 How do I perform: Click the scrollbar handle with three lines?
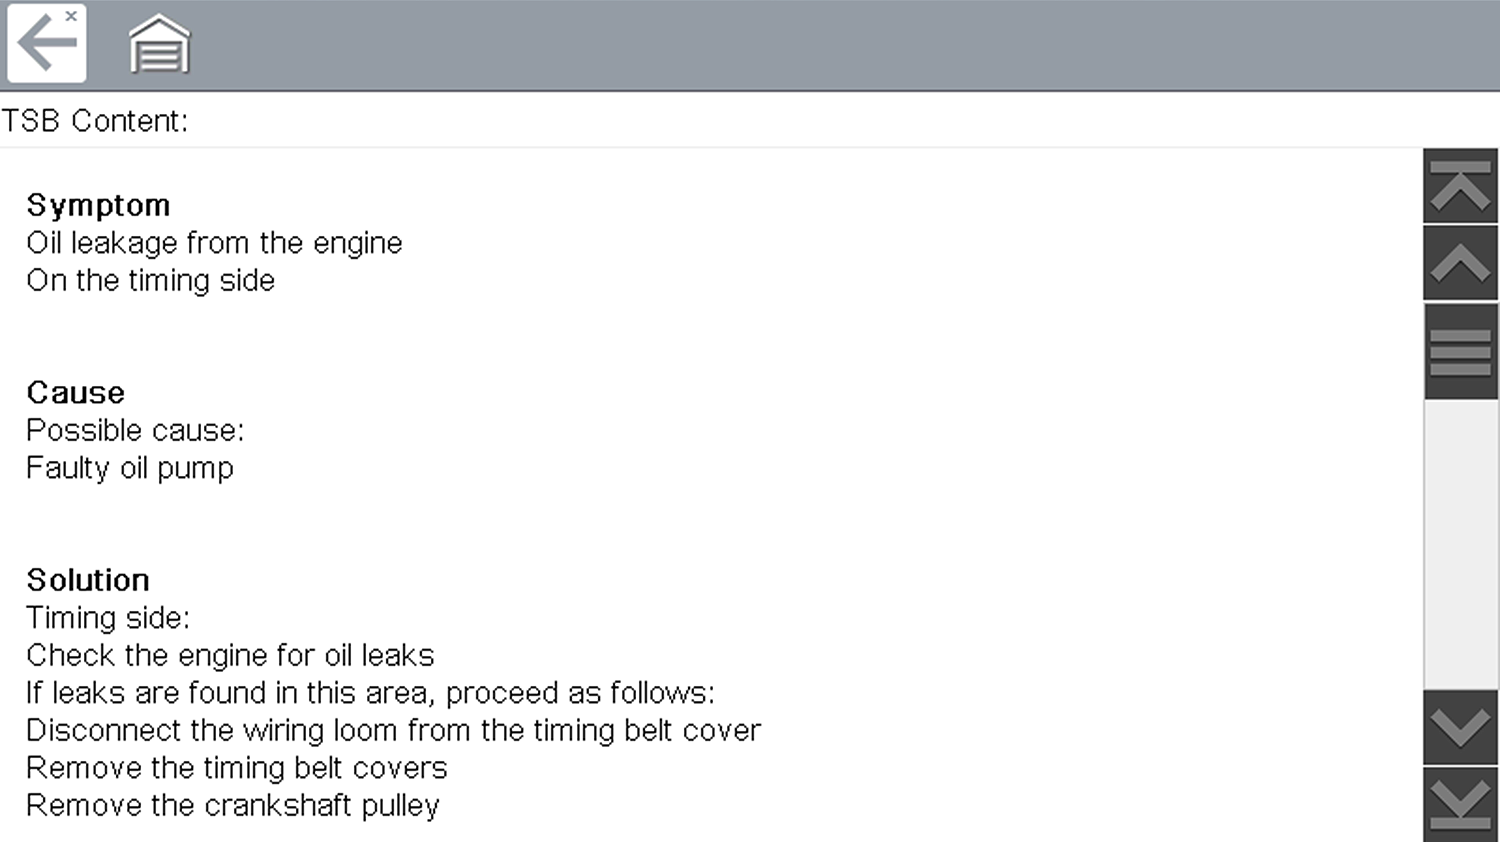tap(1460, 352)
